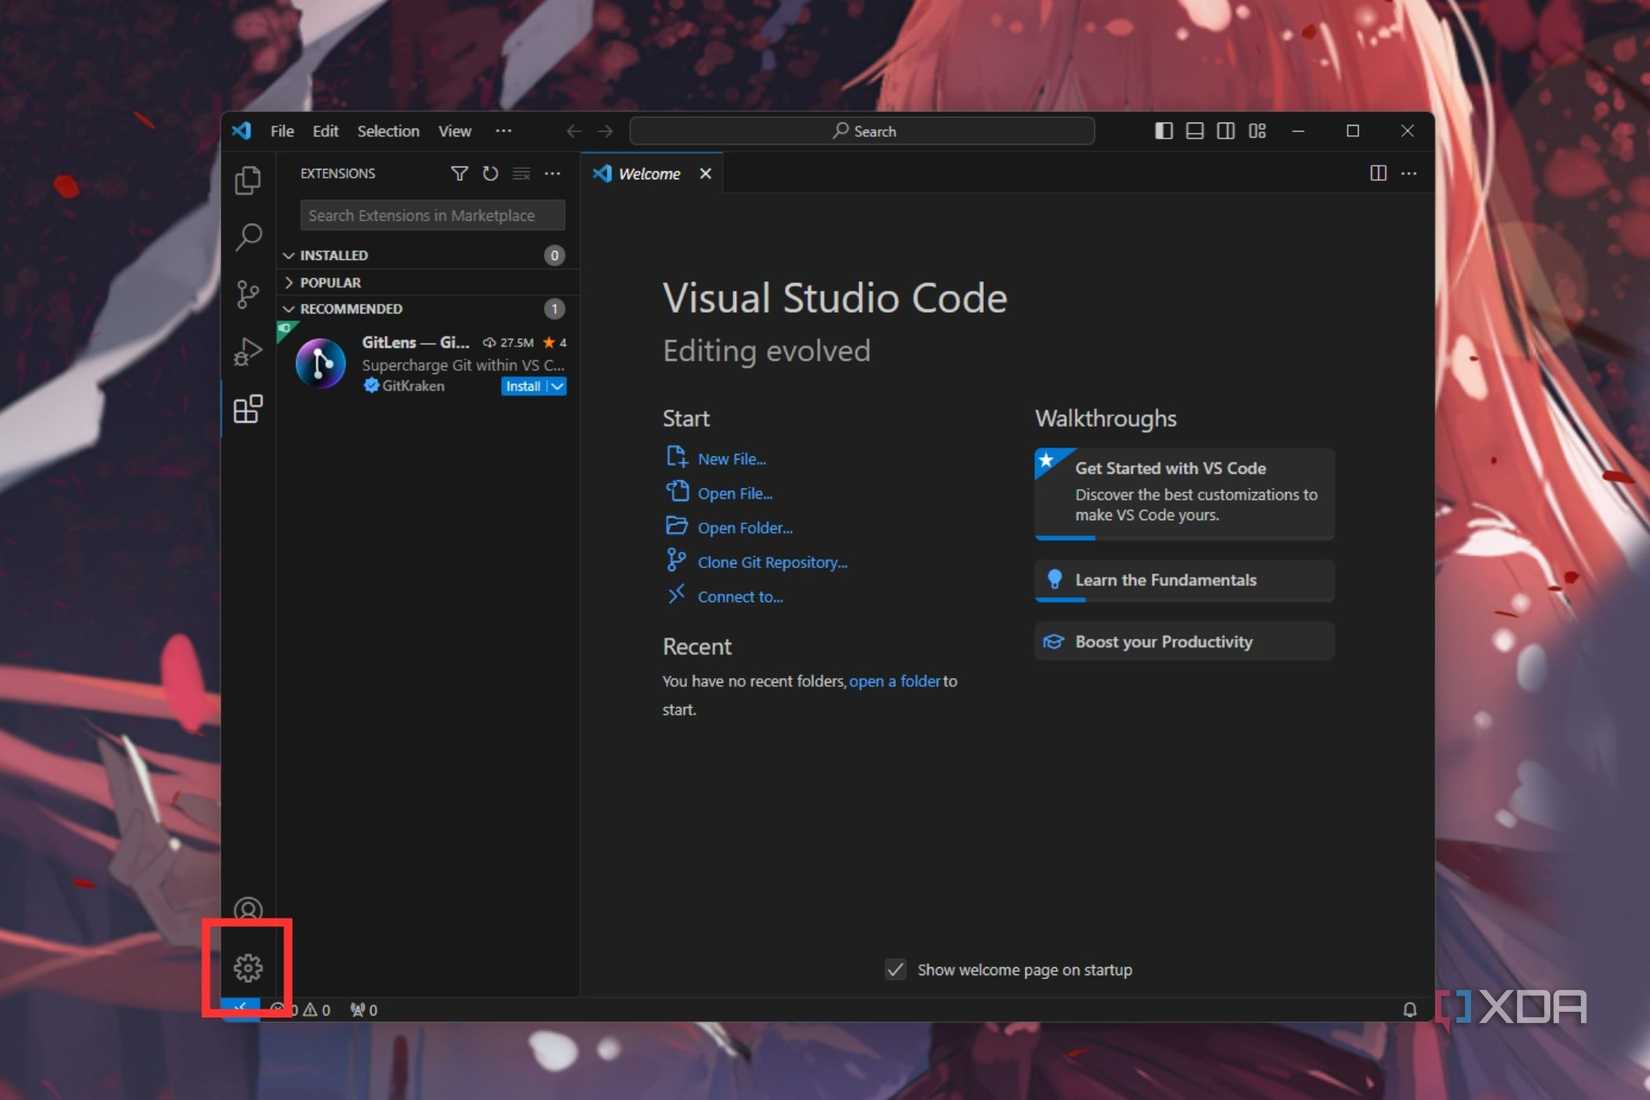
Task: Split the editor to the right
Action: (x=1378, y=174)
